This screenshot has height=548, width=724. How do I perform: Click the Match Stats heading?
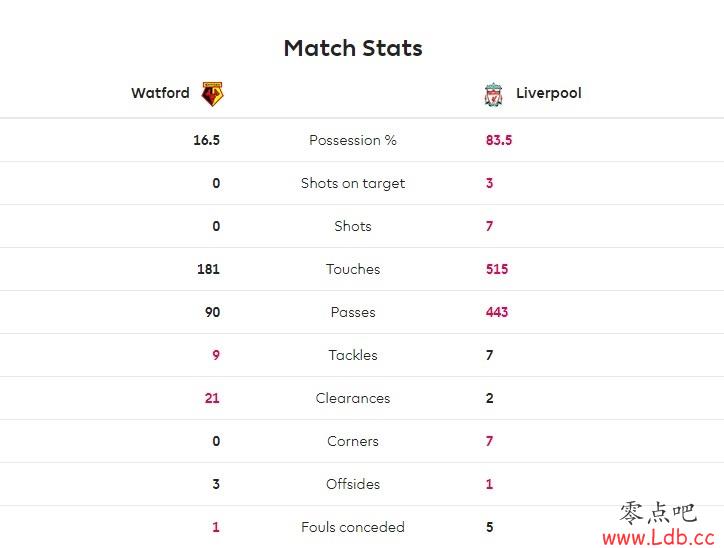pos(353,48)
